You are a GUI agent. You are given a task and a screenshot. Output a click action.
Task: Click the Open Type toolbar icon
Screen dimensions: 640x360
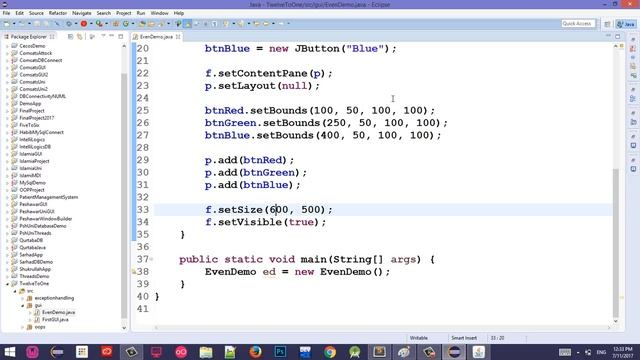click(x=142, y=24)
